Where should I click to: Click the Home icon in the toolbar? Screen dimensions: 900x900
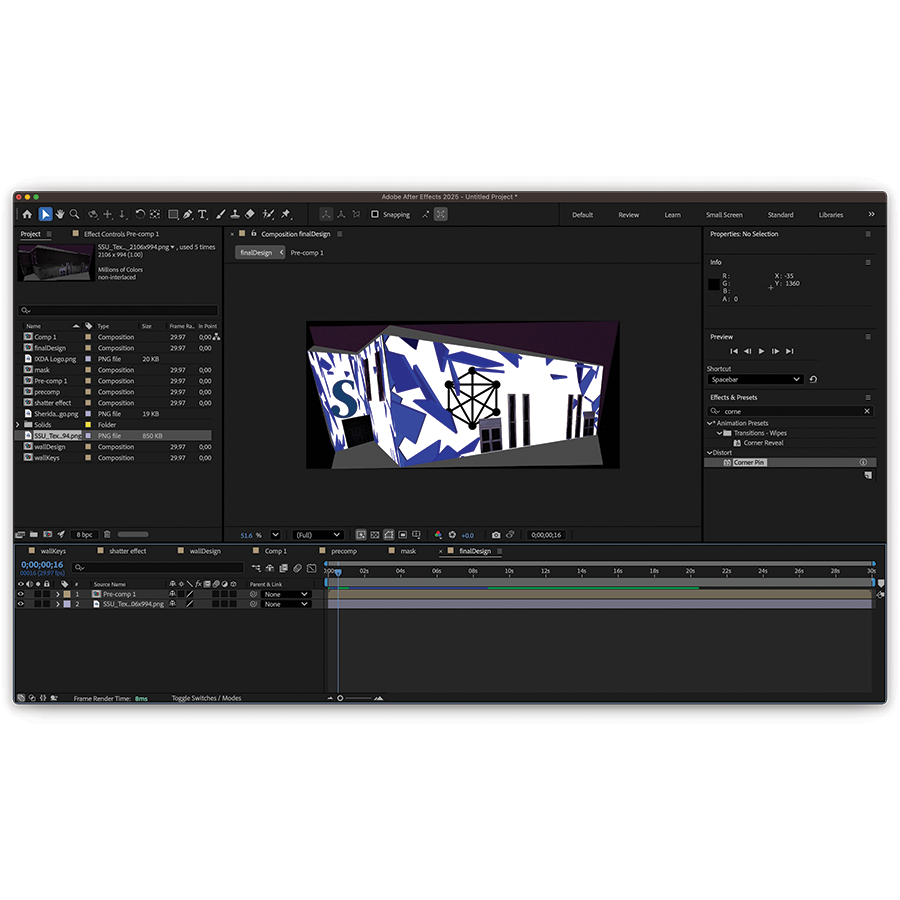[x=27, y=213]
